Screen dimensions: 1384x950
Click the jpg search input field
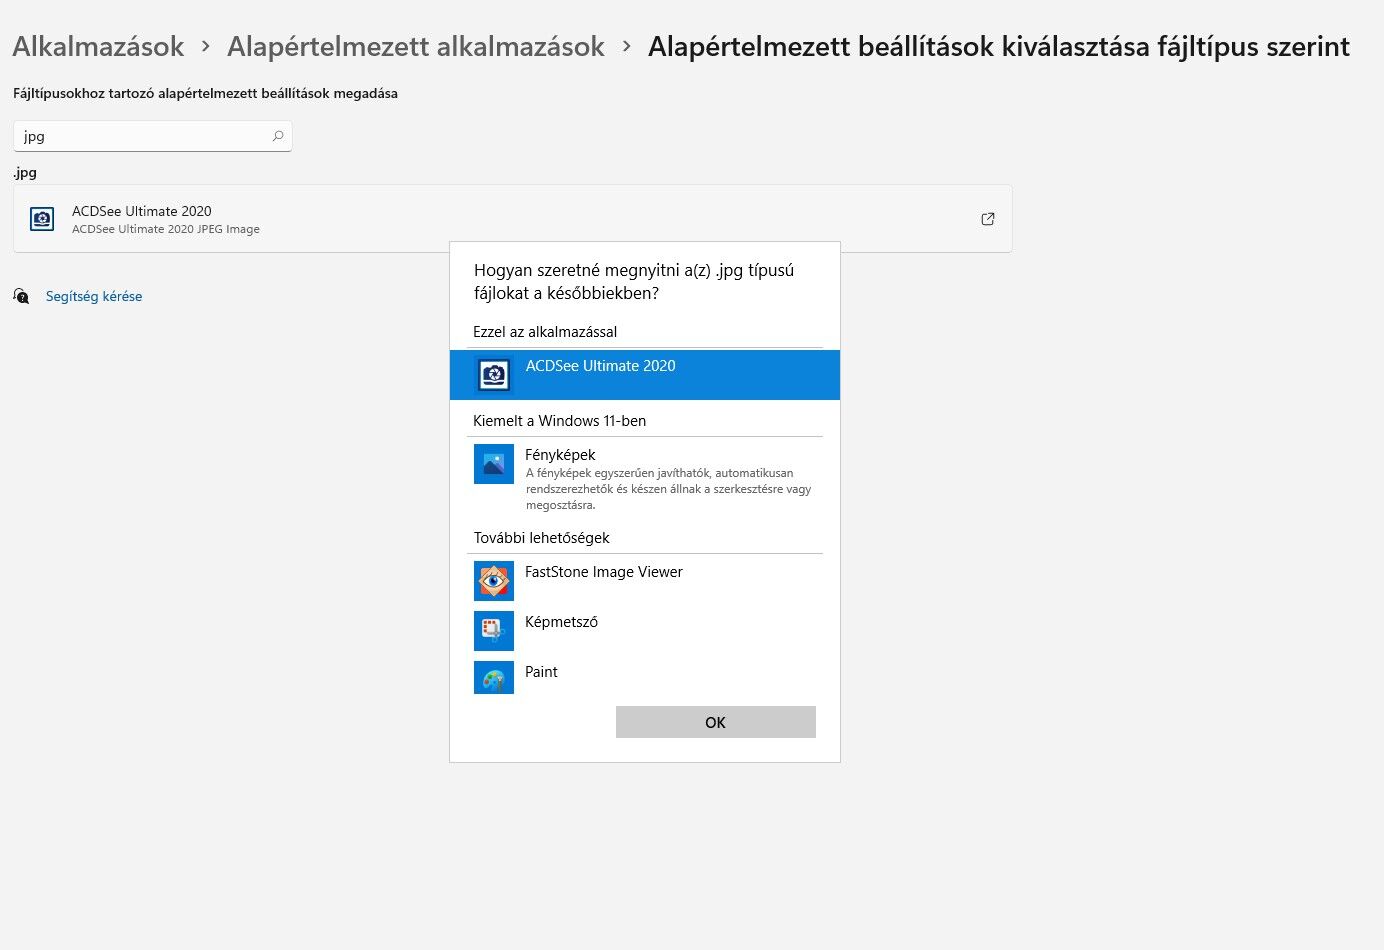pyautogui.click(x=152, y=136)
